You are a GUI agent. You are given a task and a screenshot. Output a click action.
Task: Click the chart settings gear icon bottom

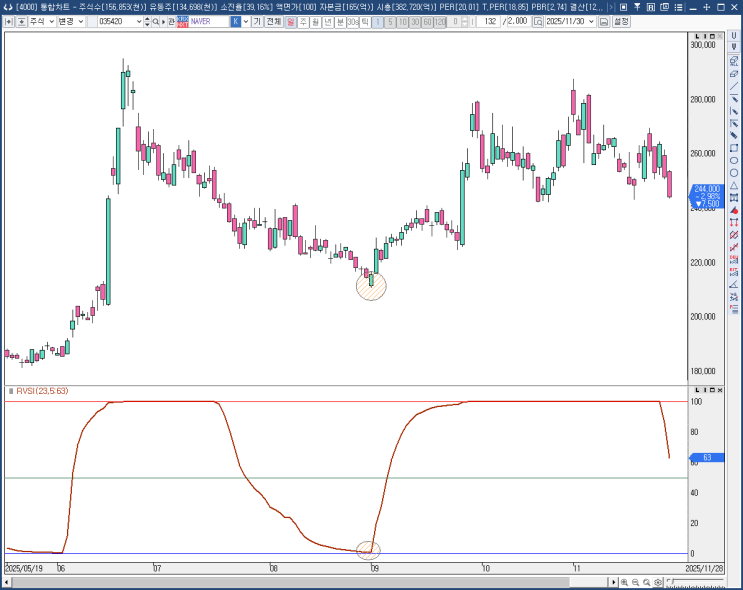[658, 582]
